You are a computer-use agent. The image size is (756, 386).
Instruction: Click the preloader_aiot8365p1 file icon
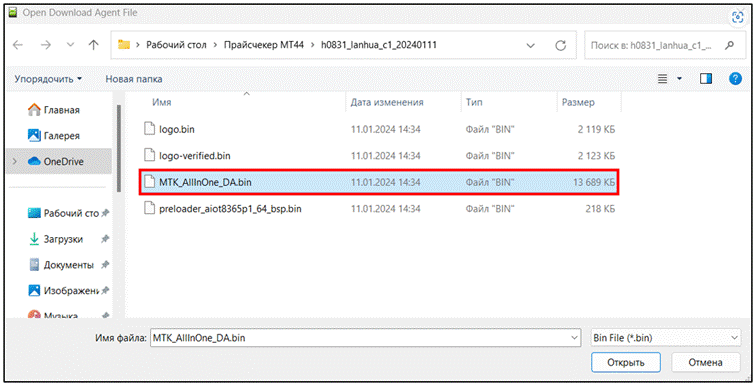(x=150, y=208)
